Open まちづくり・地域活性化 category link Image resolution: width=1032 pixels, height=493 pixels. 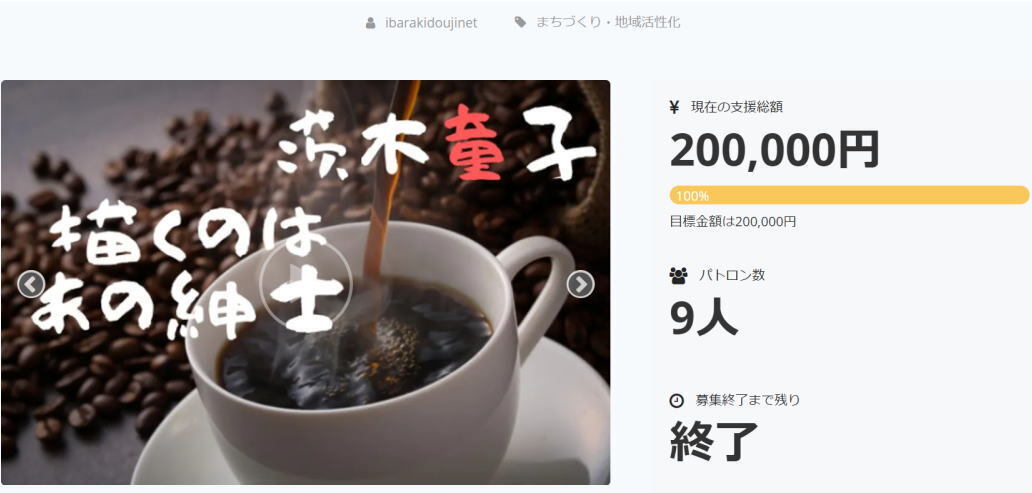pyautogui.click(x=607, y=22)
